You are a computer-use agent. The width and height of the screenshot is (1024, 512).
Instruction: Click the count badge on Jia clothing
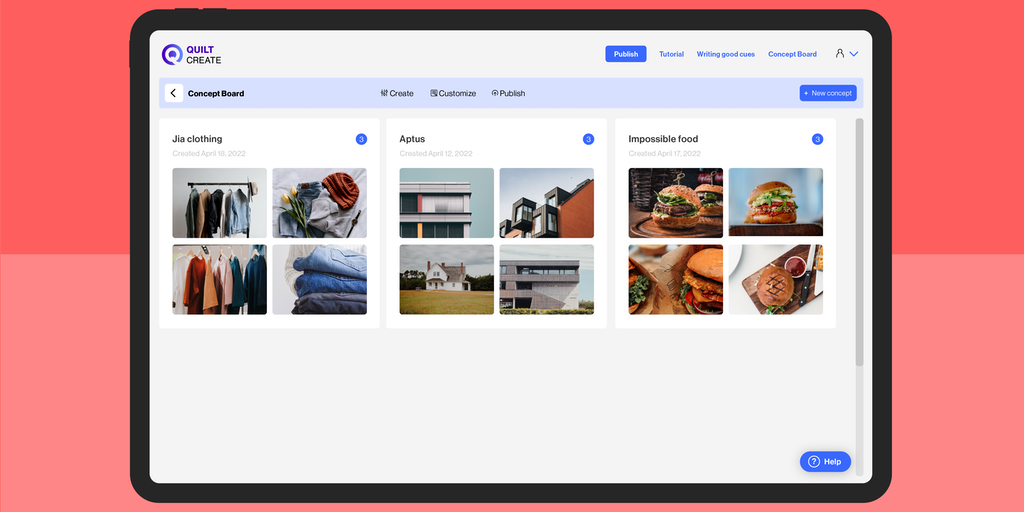pos(361,139)
